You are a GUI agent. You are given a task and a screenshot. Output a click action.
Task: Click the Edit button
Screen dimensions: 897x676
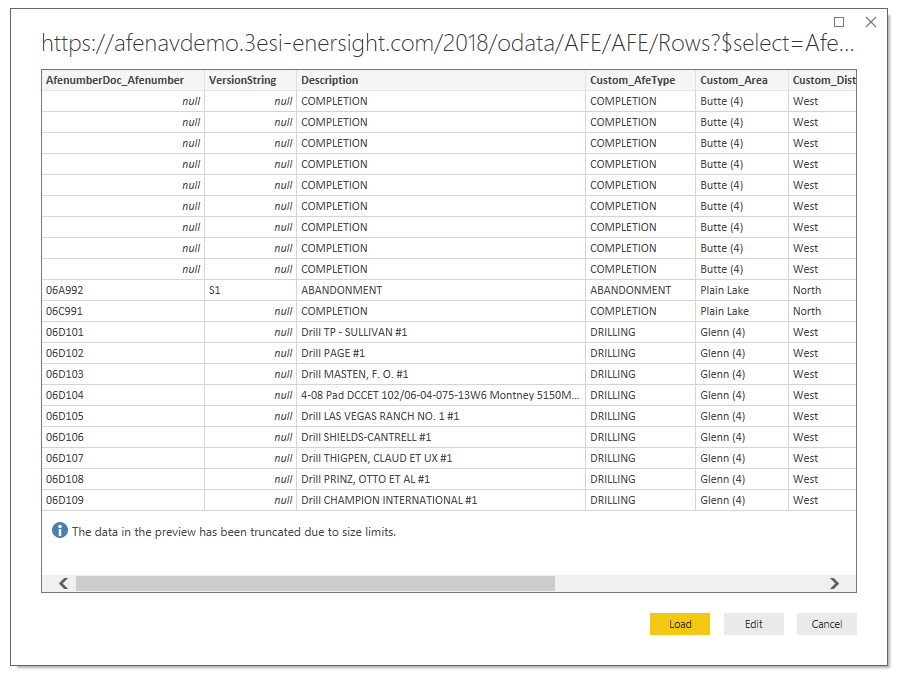click(x=753, y=624)
